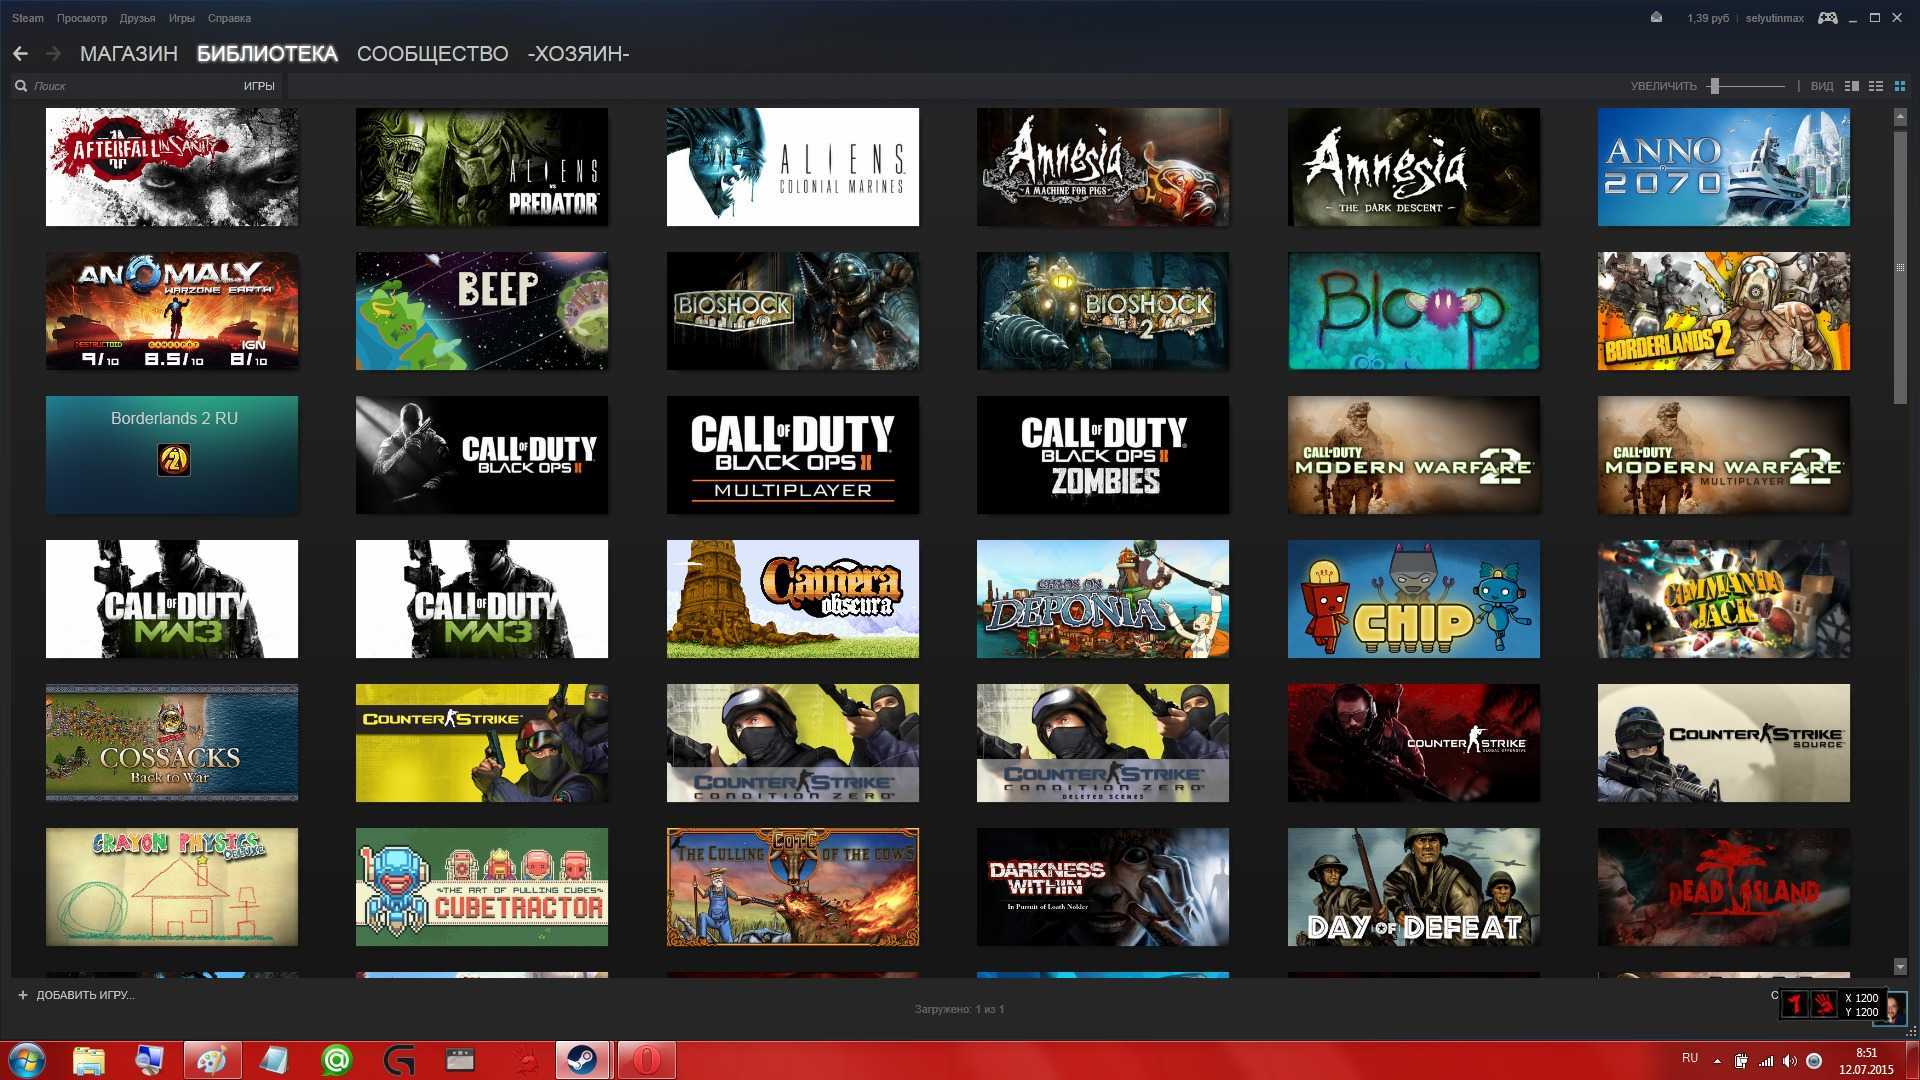Viewport: 1920px width, 1080px height.
Task: Open the Bloop game thumbnail
Action: (1414, 311)
